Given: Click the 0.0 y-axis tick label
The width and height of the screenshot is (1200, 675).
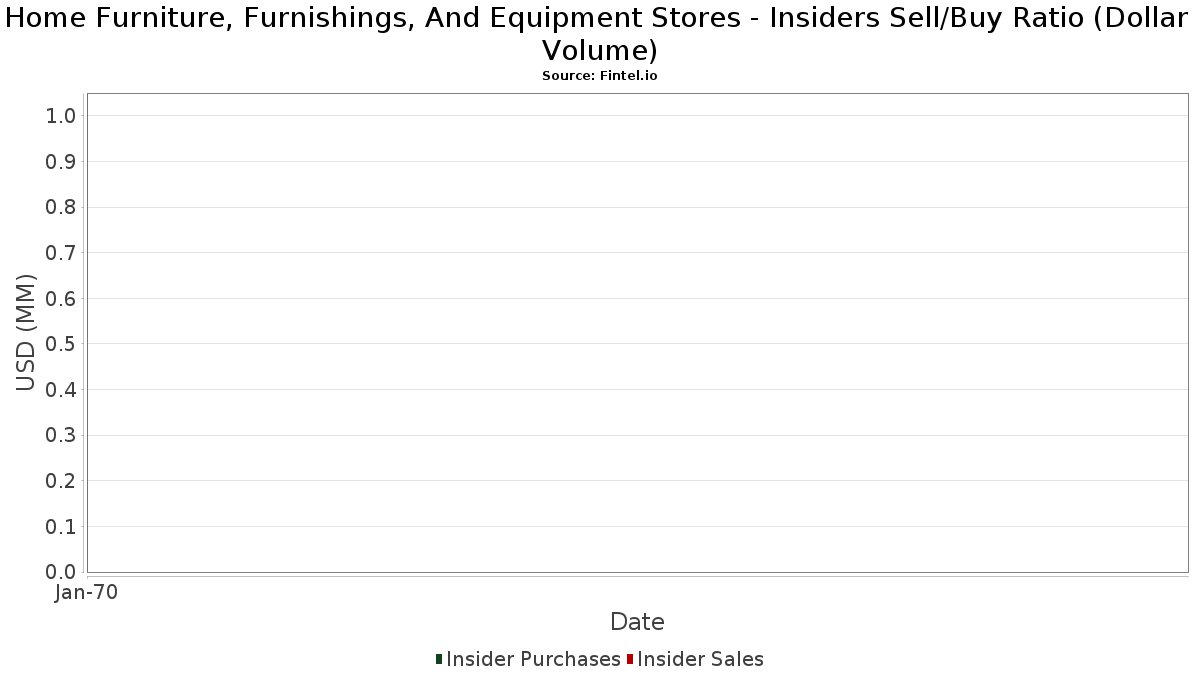Looking at the screenshot, I should 61,572.
